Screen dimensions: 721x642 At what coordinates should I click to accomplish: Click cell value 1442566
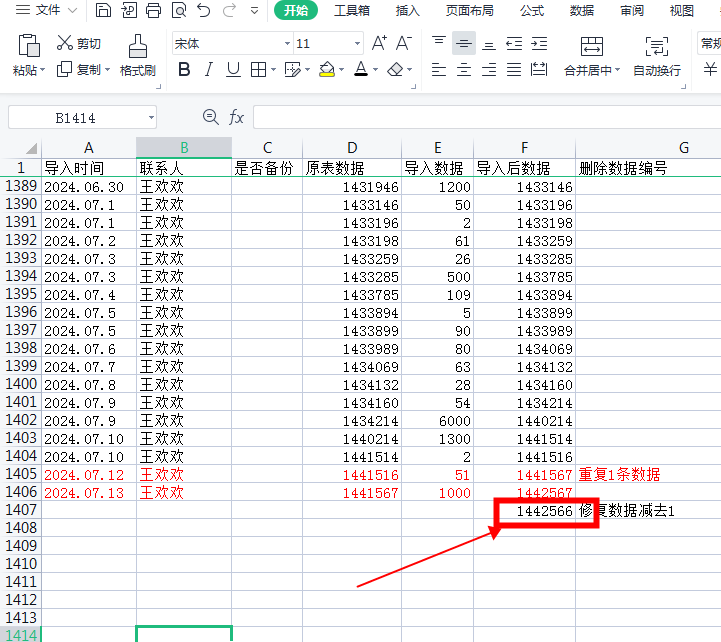point(525,510)
